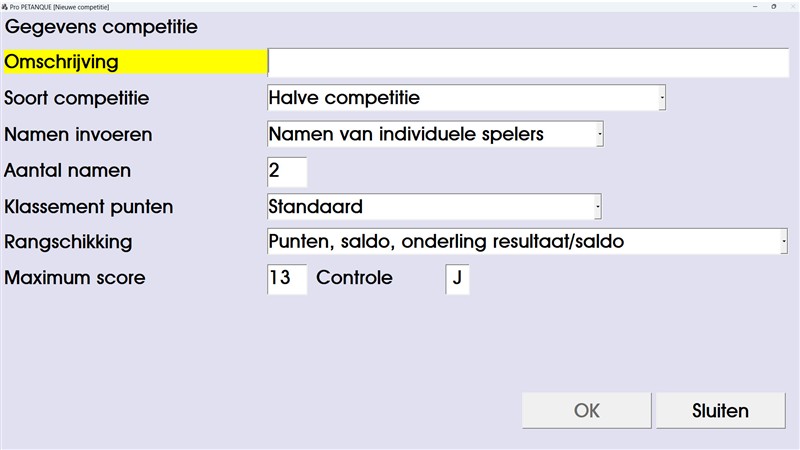Maximize the Pro PETANQUE window
The width and height of the screenshot is (800, 450).
(x=772, y=5)
